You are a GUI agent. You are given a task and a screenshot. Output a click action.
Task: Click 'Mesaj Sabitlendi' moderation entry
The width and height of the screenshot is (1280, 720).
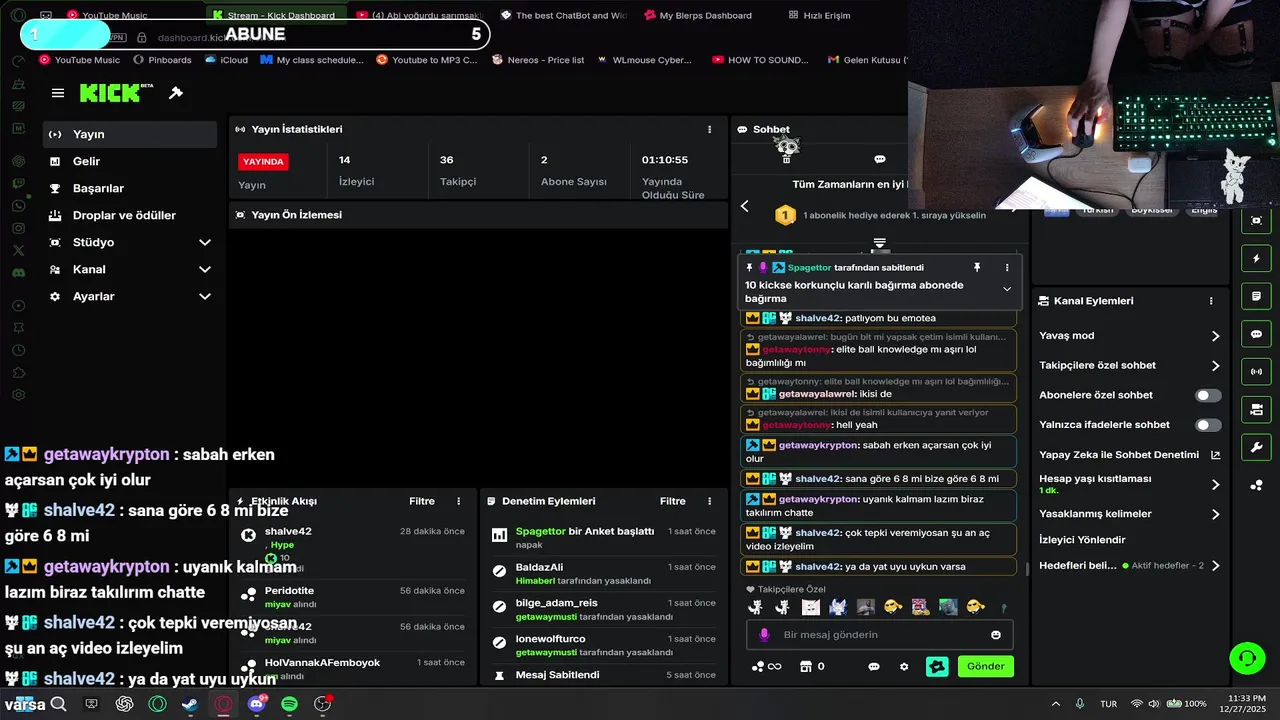557,675
